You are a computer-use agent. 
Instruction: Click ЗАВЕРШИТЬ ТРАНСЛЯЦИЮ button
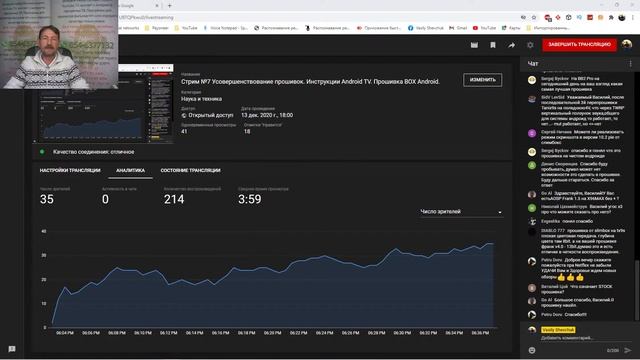click(x=579, y=44)
